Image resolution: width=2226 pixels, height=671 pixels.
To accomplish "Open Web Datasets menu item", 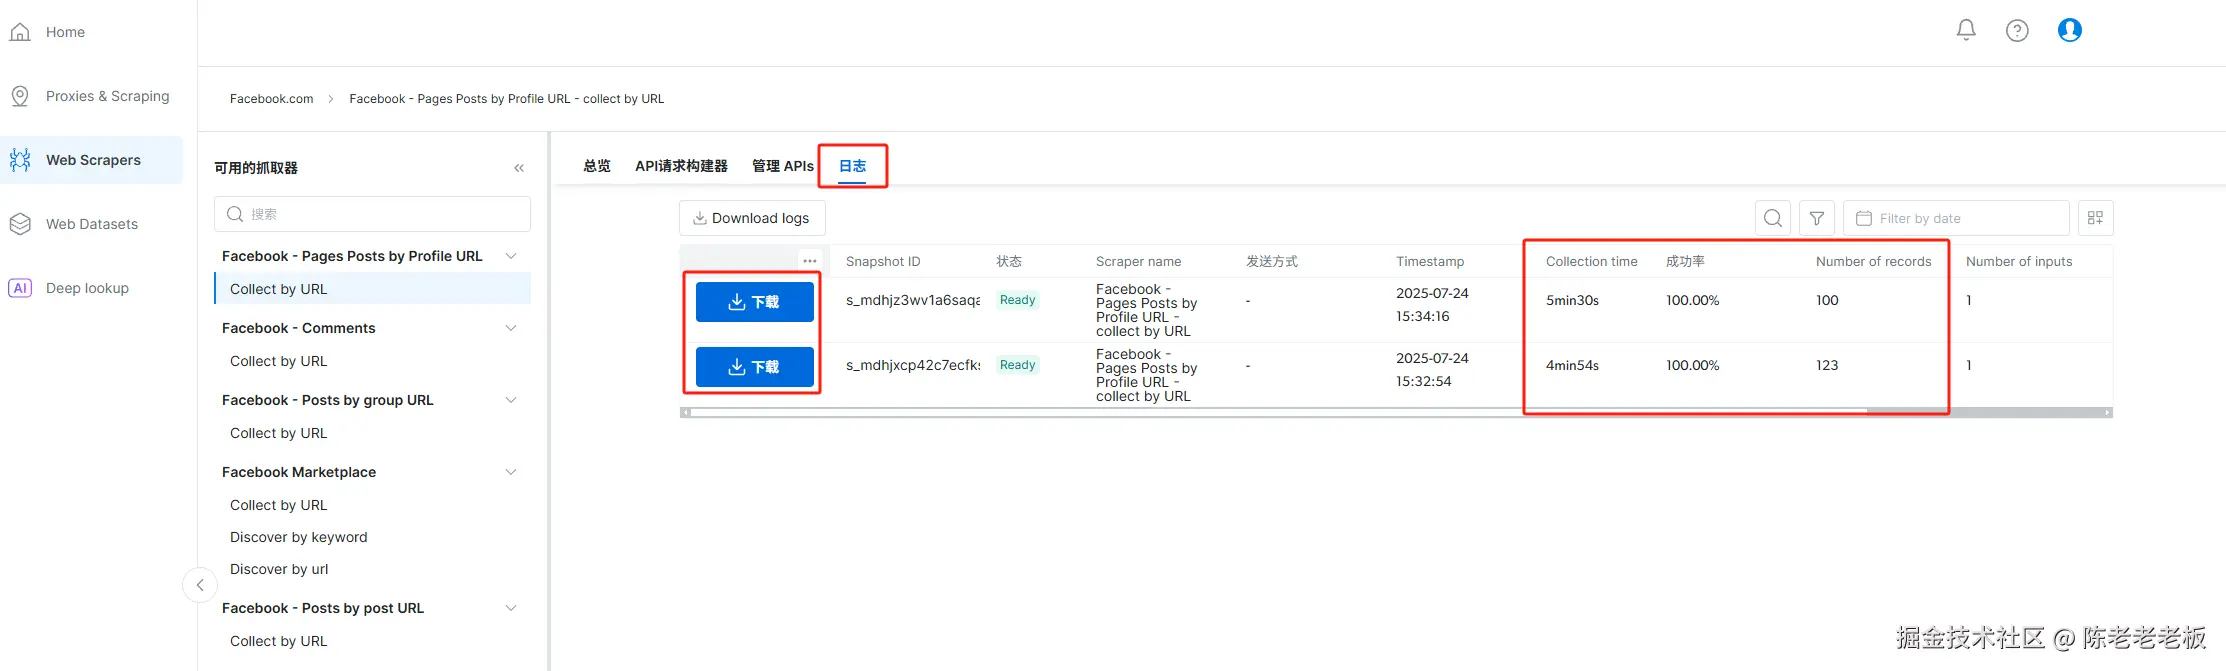I will tap(92, 224).
